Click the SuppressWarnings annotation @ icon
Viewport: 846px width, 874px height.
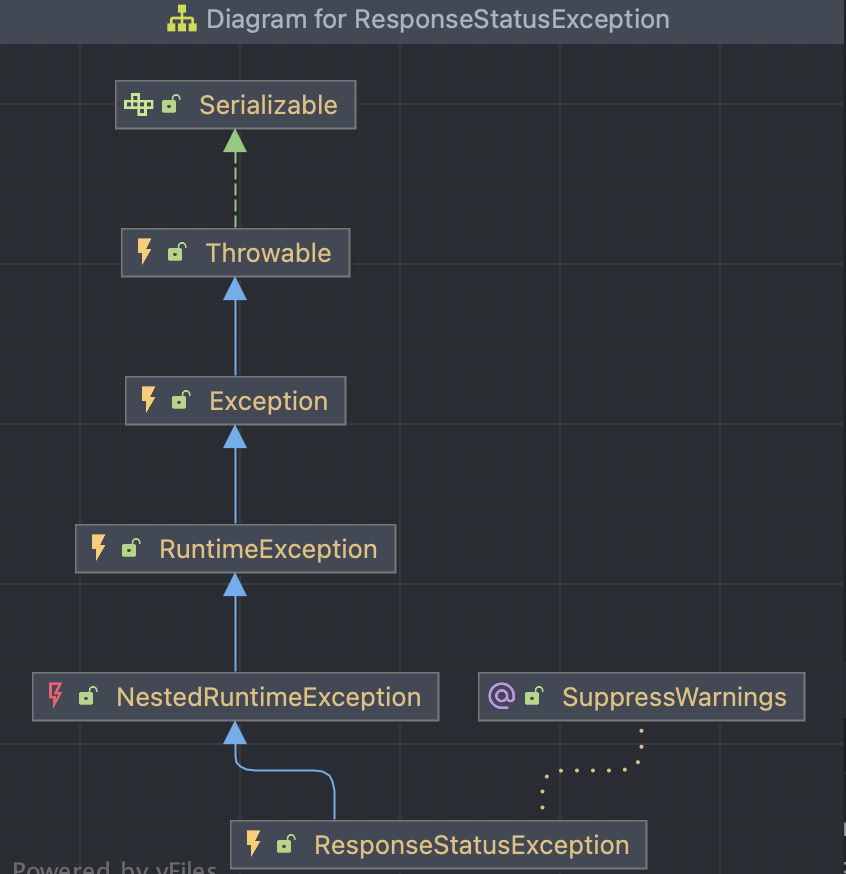(x=501, y=696)
